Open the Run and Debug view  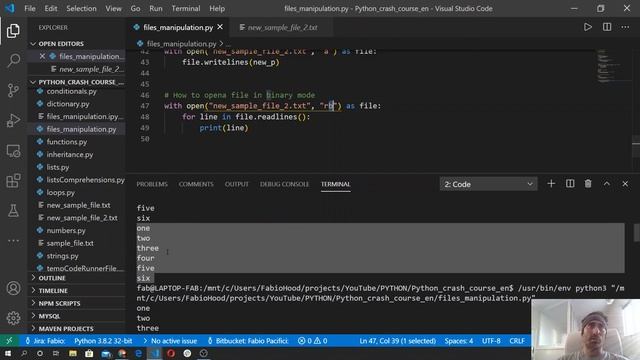click(x=13, y=120)
